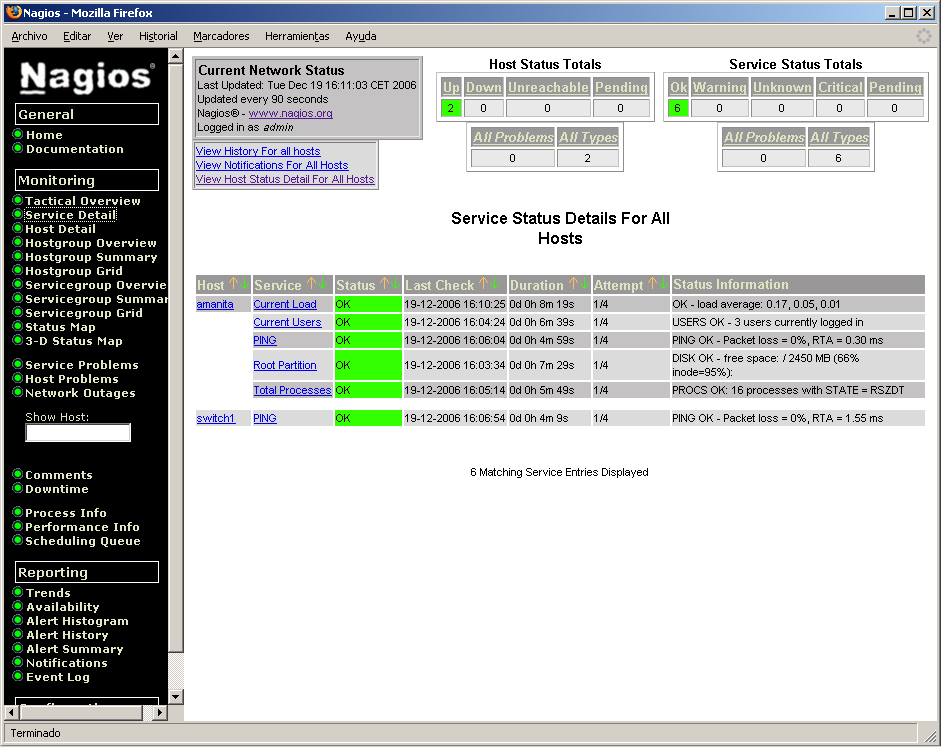Screen dimensions: 941x747
Task: Click the Down header in Host Status Totals
Action: tap(483, 88)
